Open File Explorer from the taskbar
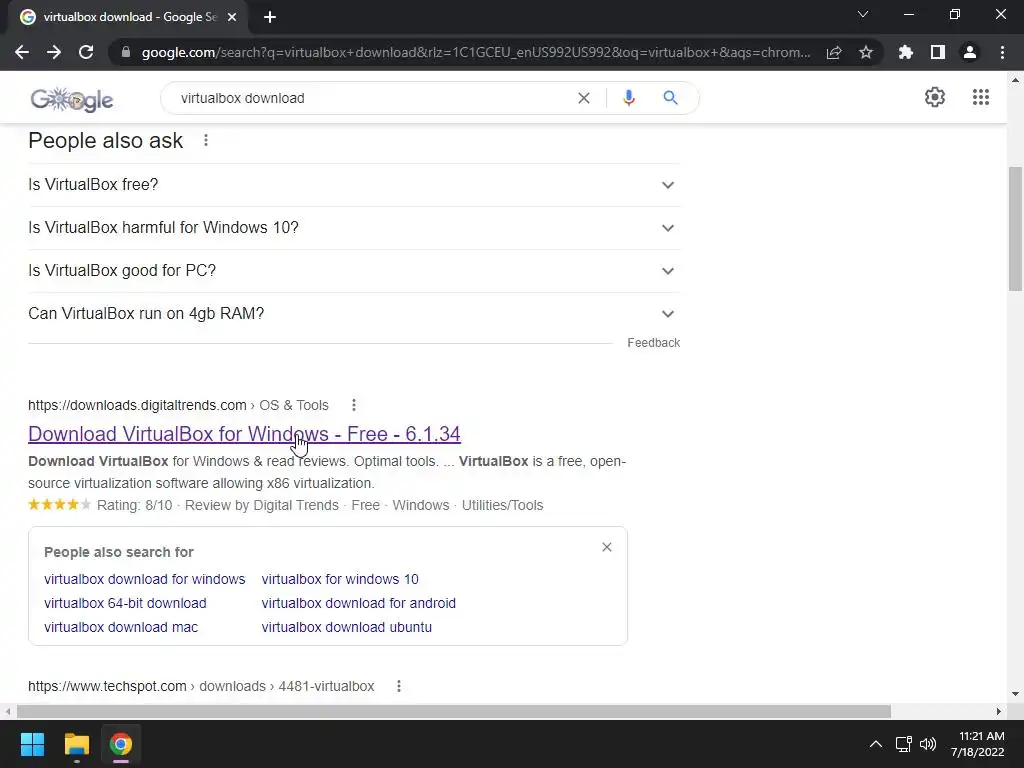The image size is (1024, 768). (76, 744)
